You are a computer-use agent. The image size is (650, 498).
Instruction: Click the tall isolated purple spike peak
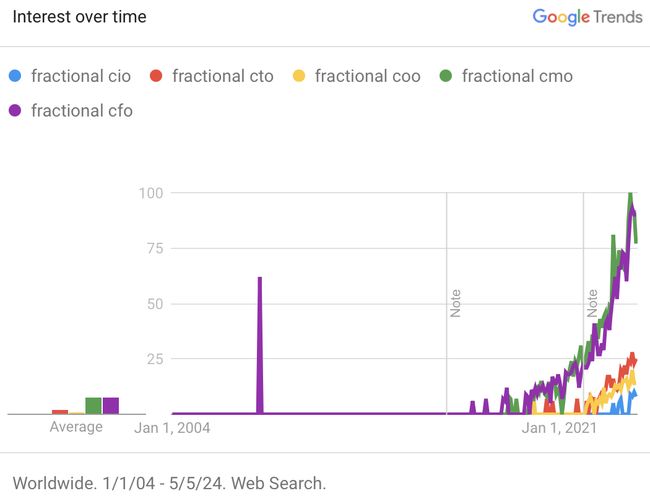[260, 280]
